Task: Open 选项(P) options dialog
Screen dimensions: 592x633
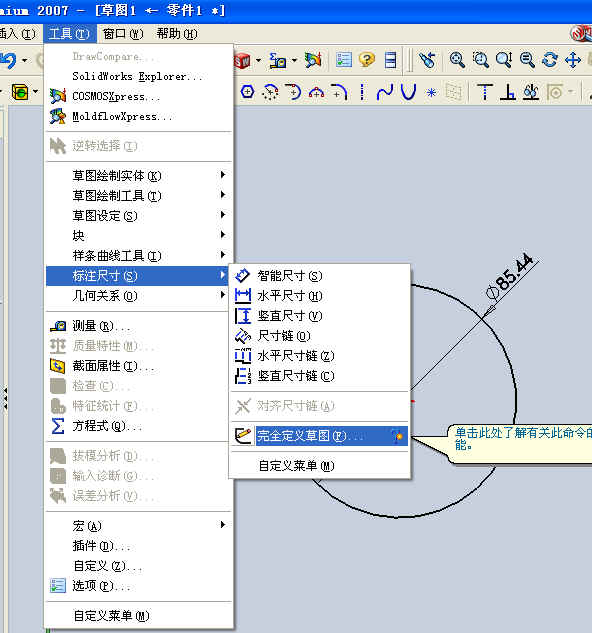Action: coord(139,586)
